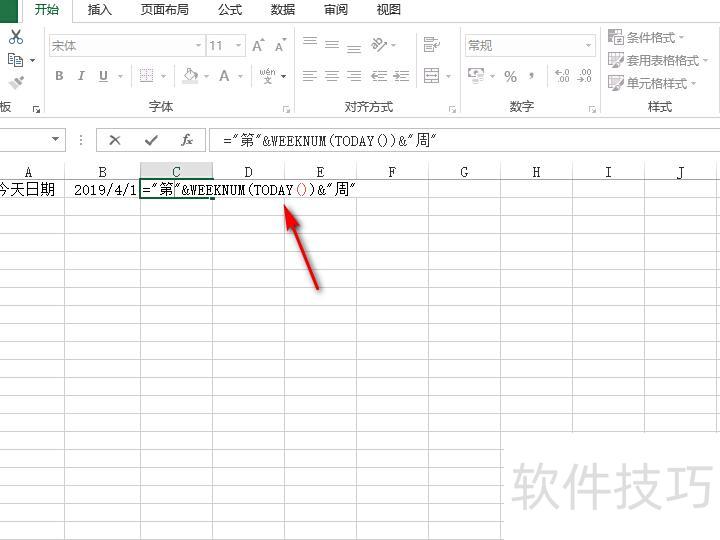Increase indent
The width and height of the screenshot is (720, 540).
pyautogui.click(x=401, y=76)
